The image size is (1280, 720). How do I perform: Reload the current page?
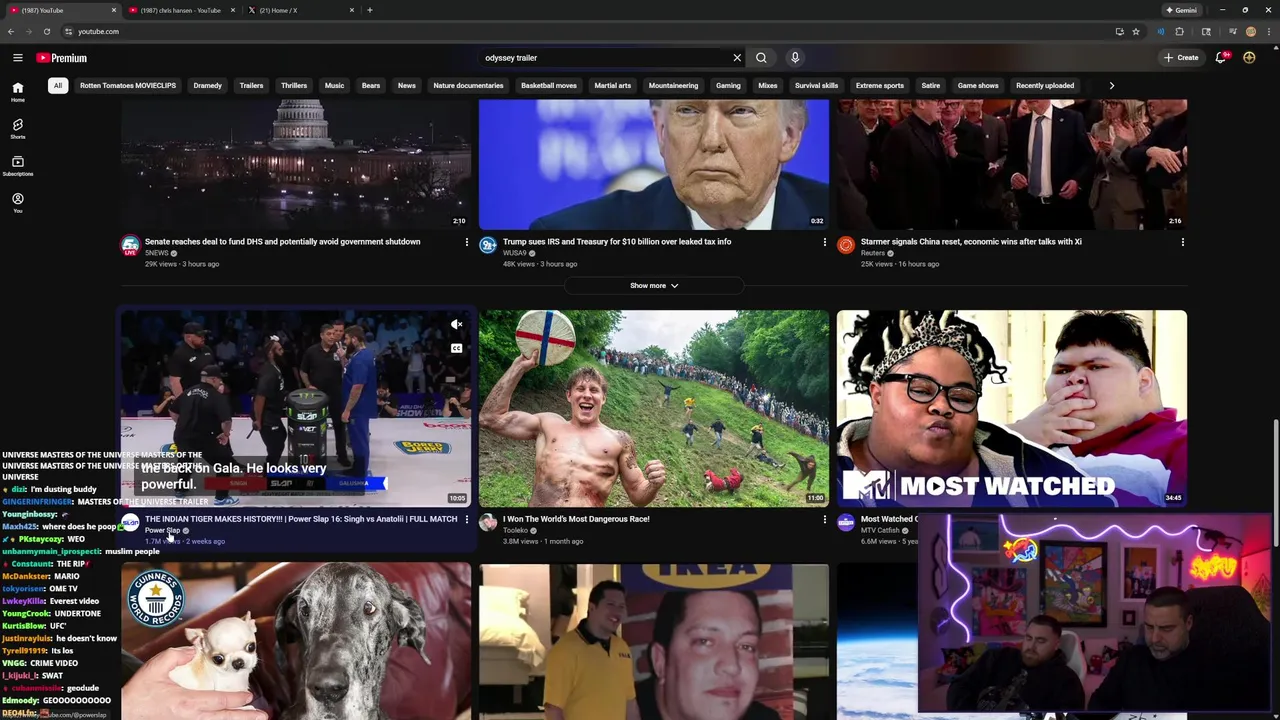point(47,31)
